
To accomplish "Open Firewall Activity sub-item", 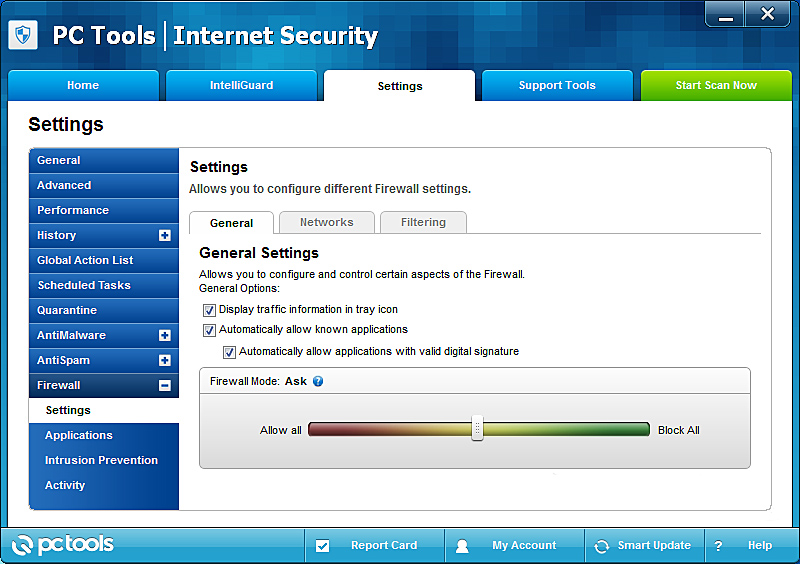I will (x=104, y=485).
